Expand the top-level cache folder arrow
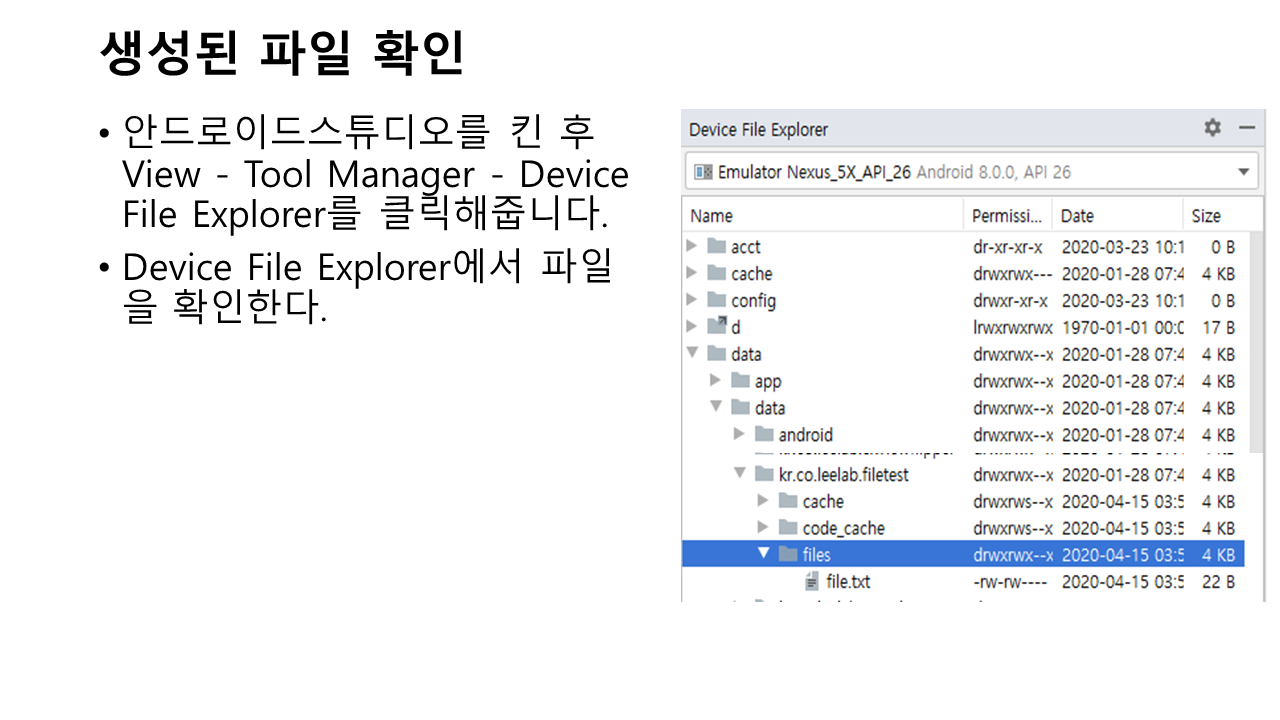The height and width of the screenshot is (720, 1280). pyautogui.click(x=692, y=273)
